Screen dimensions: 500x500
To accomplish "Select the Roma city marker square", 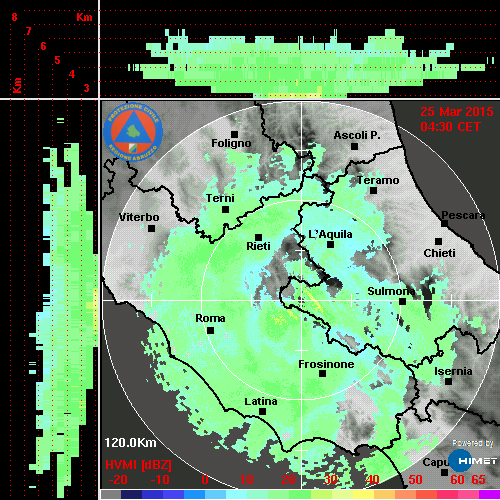I will pyautogui.click(x=210, y=331).
